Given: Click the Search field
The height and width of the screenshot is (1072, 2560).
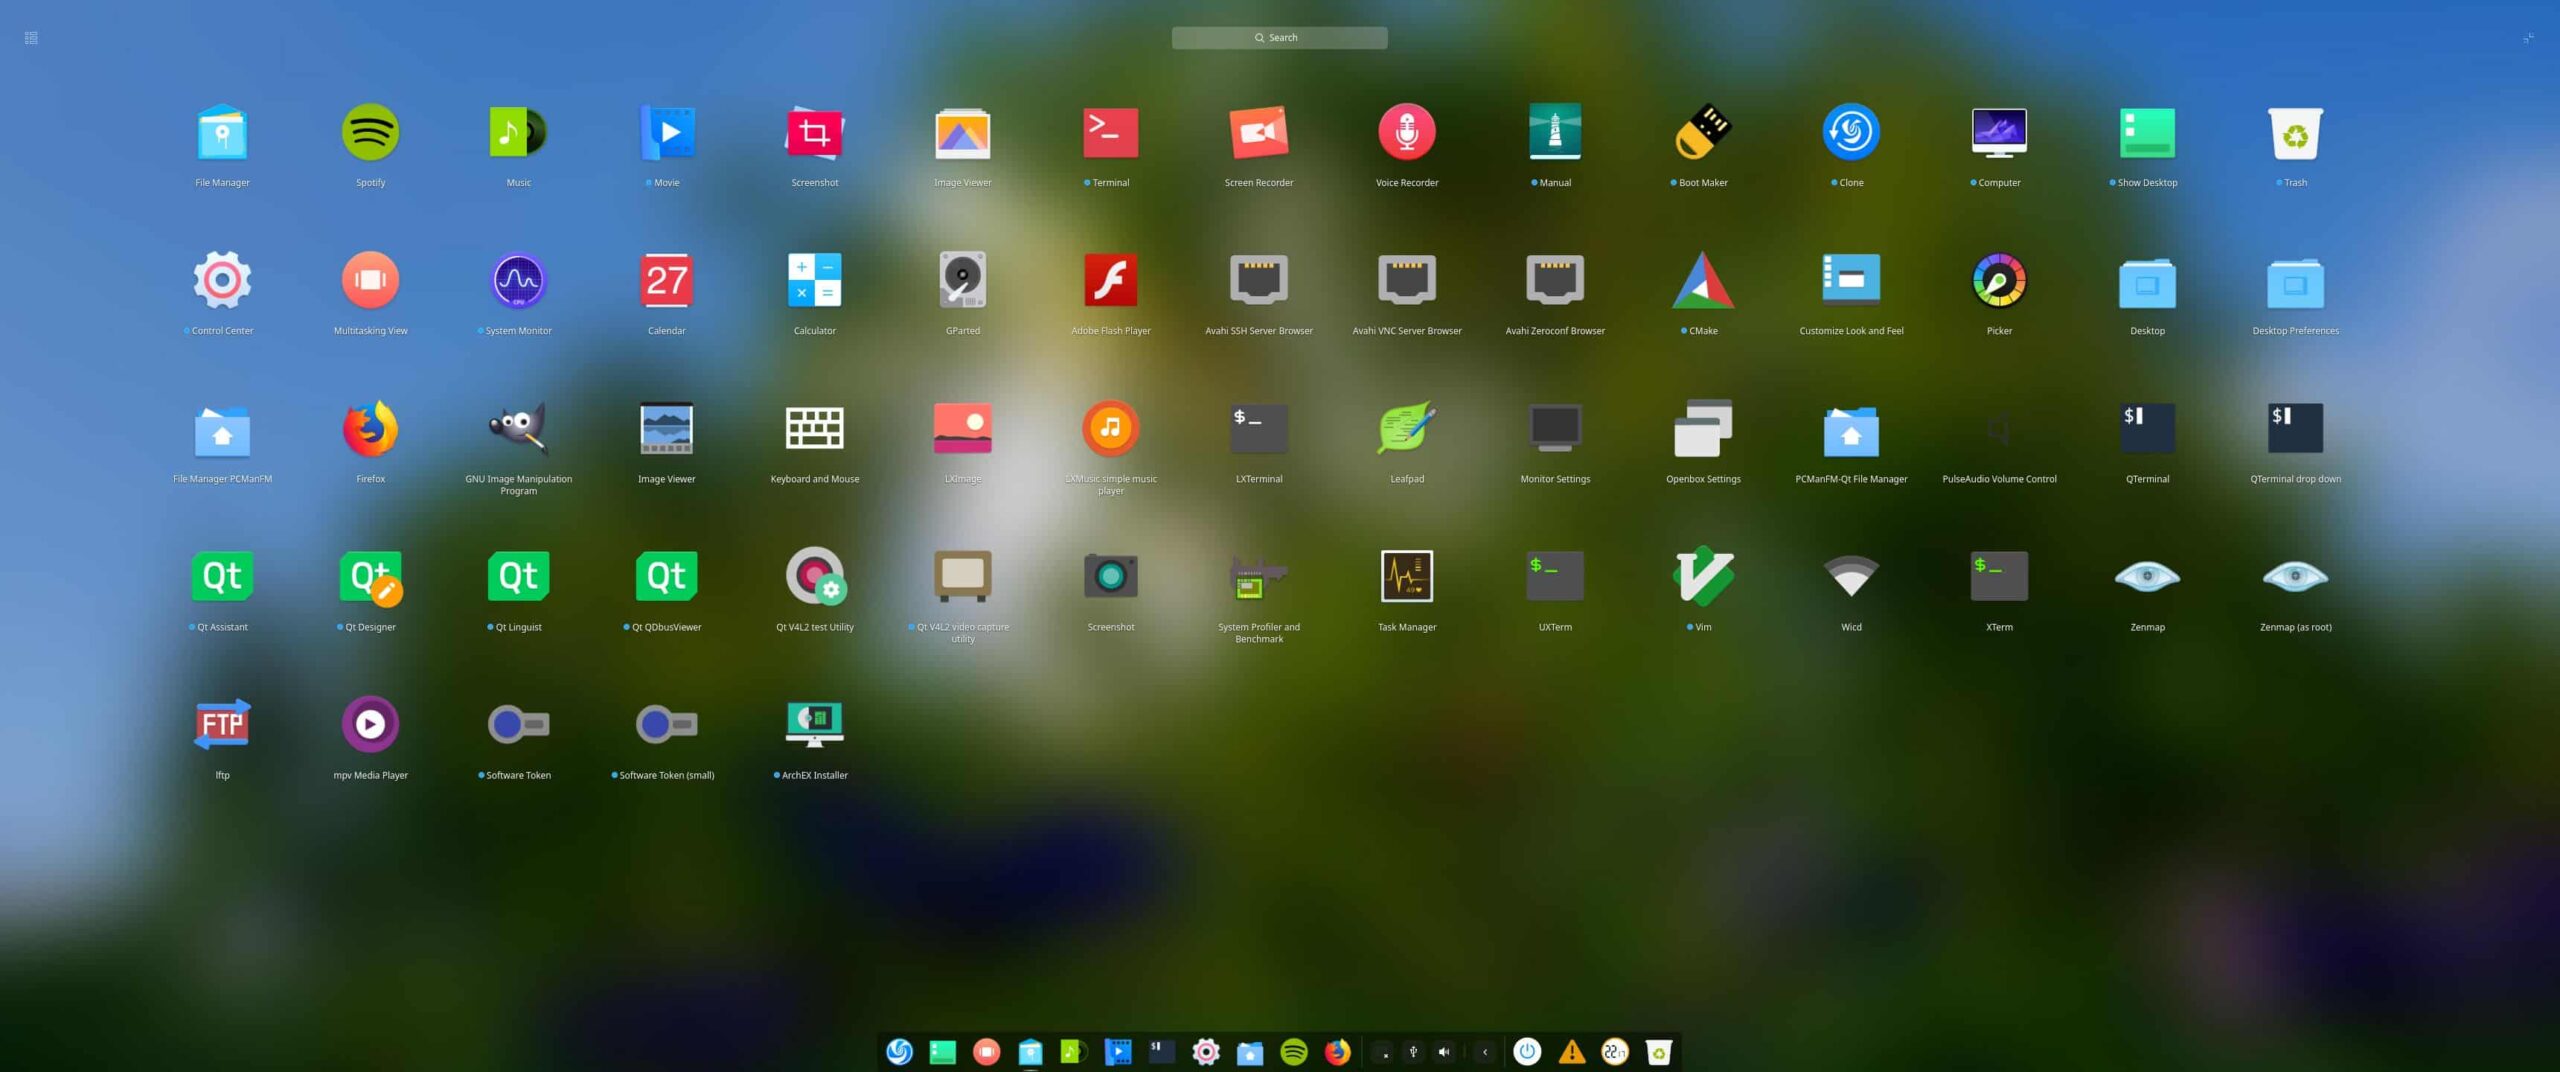Looking at the screenshot, I should [1279, 38].
